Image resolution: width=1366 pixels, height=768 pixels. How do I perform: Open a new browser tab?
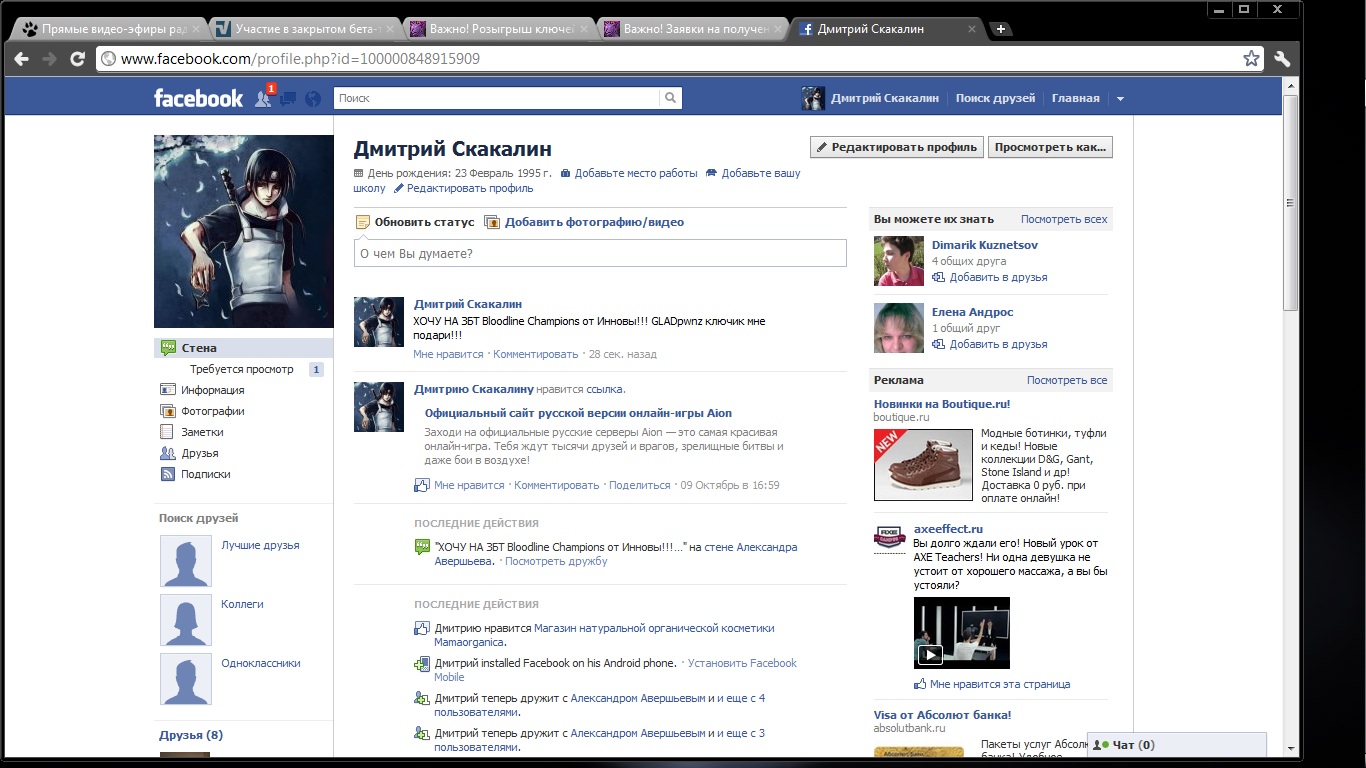coord(1001,30)
